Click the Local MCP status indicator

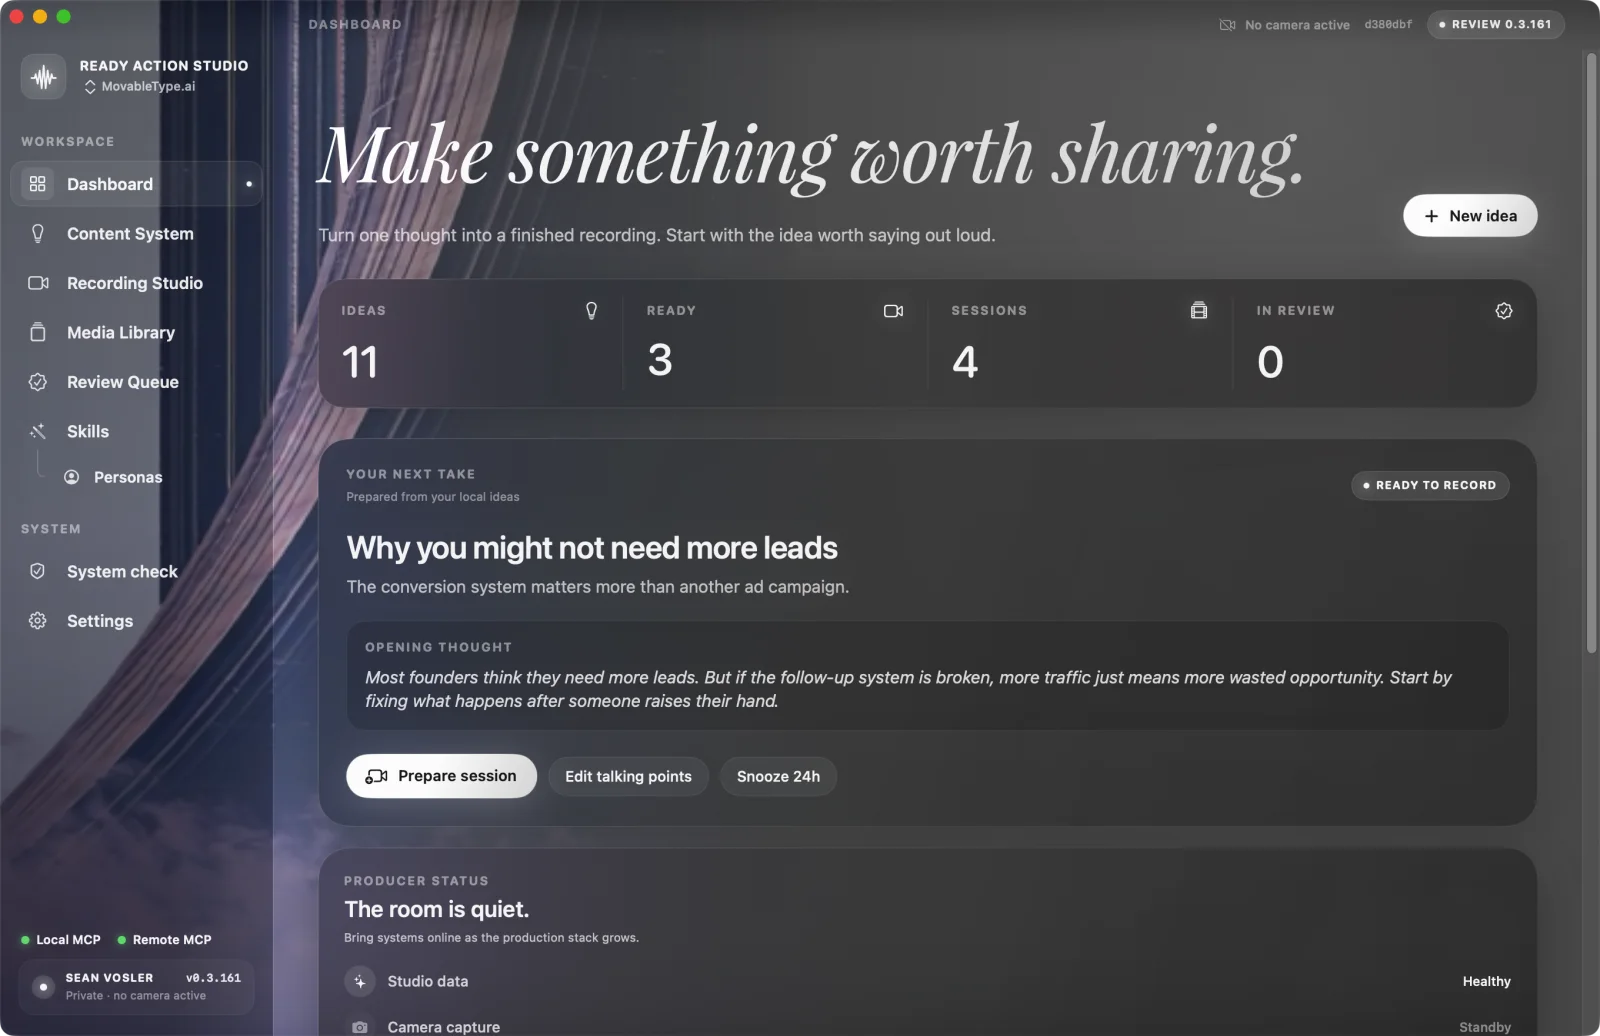61,940
